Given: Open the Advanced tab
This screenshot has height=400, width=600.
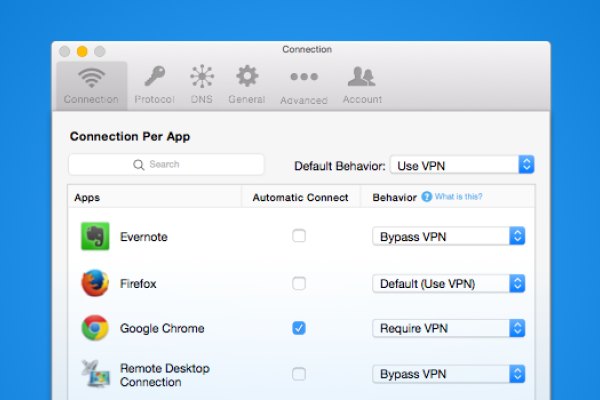Looking at the screenshot, I should [304, 86].
